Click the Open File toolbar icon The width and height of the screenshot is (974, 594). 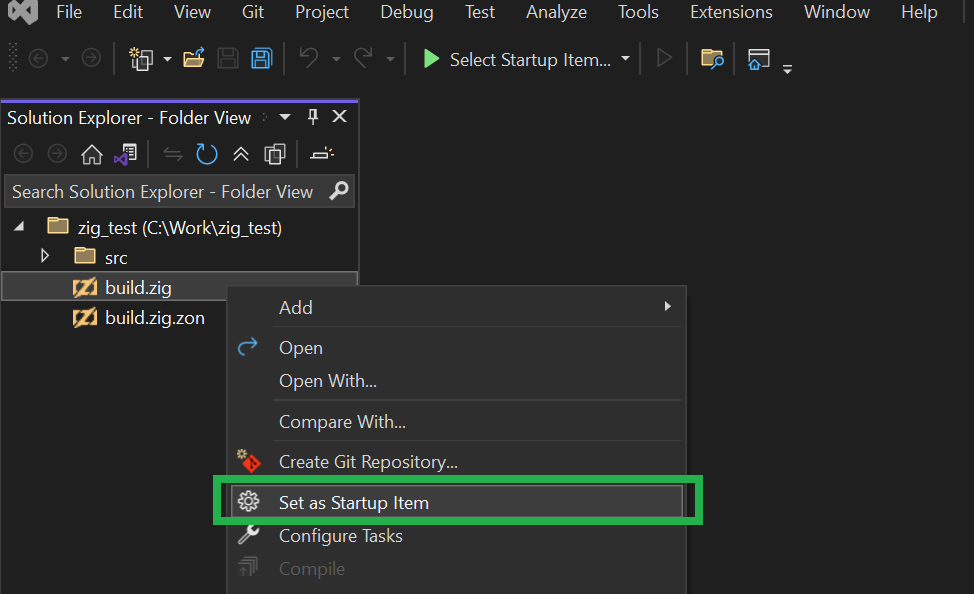pyautogui.click(x=194, y=59)
